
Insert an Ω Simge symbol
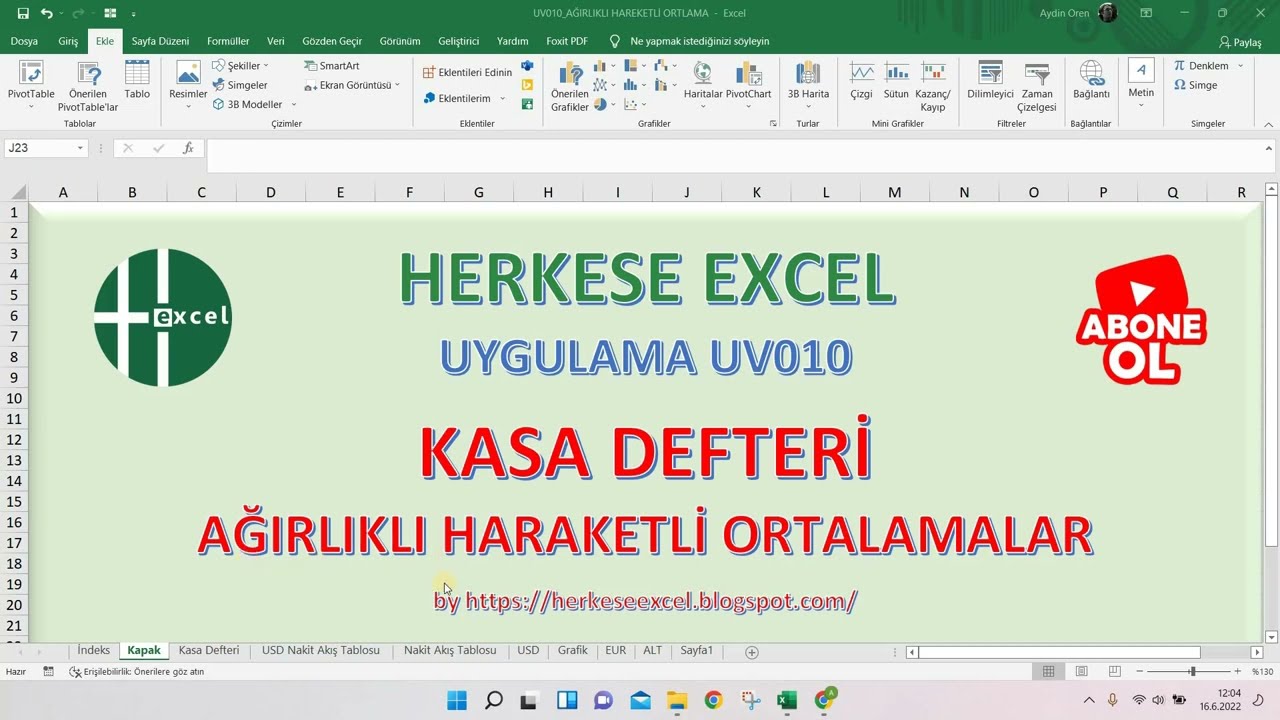pyautogui.click(x=1195, y=85)
